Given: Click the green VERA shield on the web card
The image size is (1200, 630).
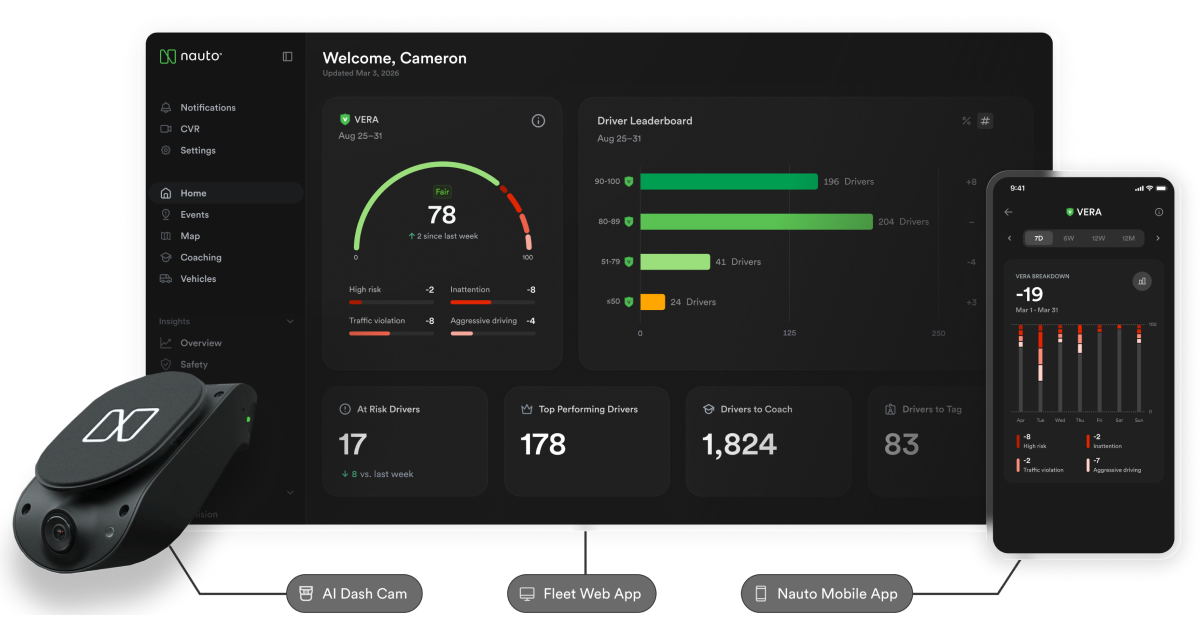Looking at the screenshot, I should click(x=345, y=119).
